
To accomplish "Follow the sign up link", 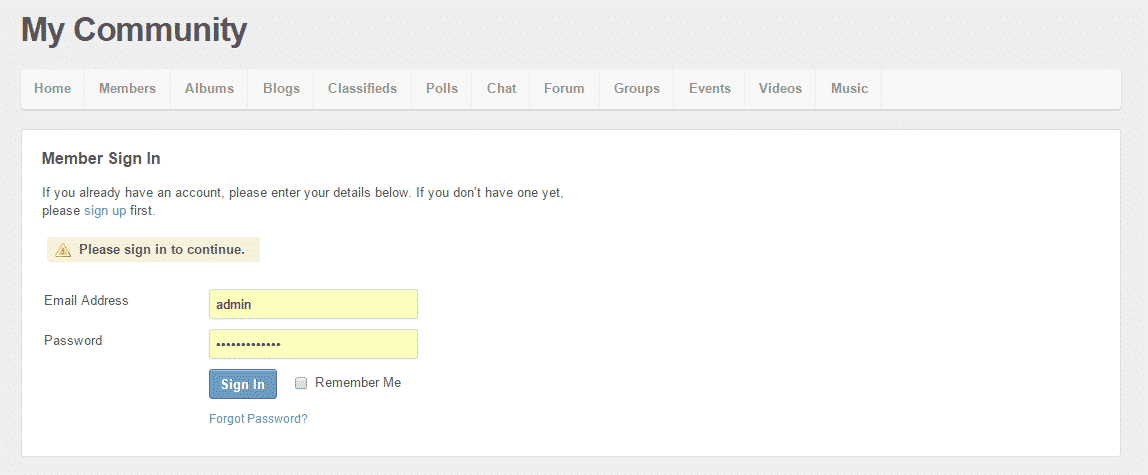I will (105, 211).
